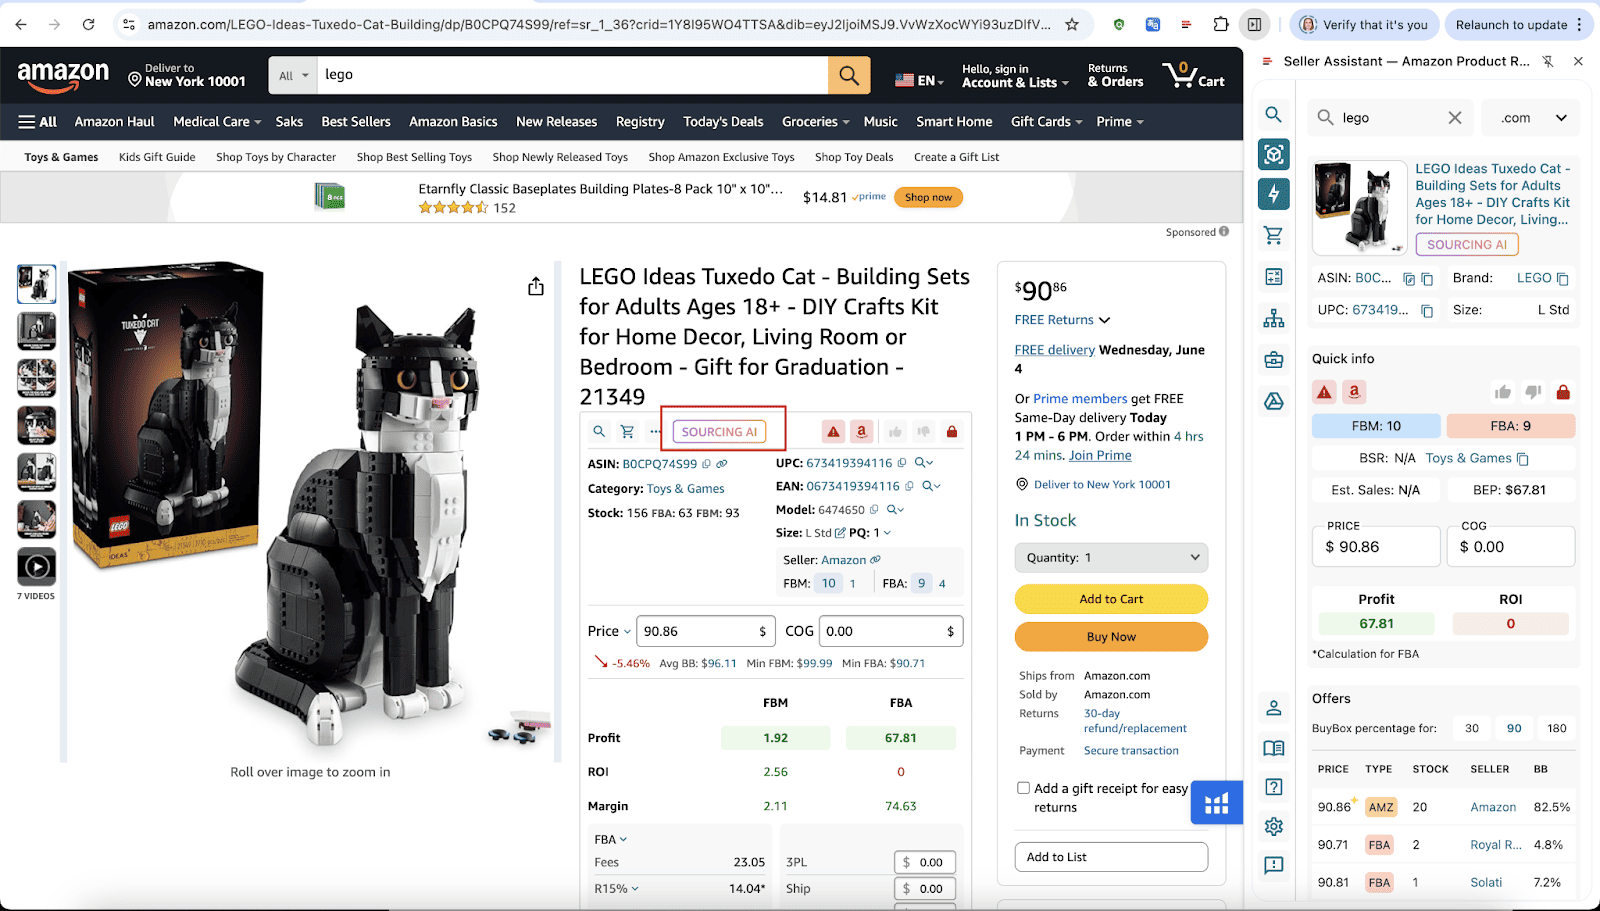Click the copy icon next to the ASIN
This screenshot has width=1600, height=911.
(x=706, y=463)
